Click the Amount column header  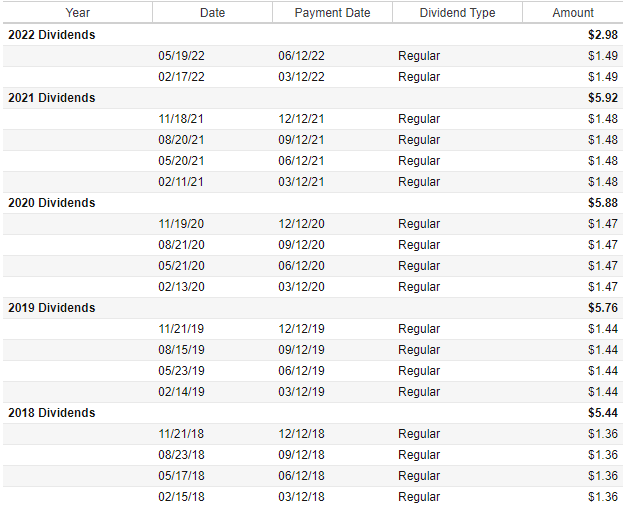click(572, 13)
